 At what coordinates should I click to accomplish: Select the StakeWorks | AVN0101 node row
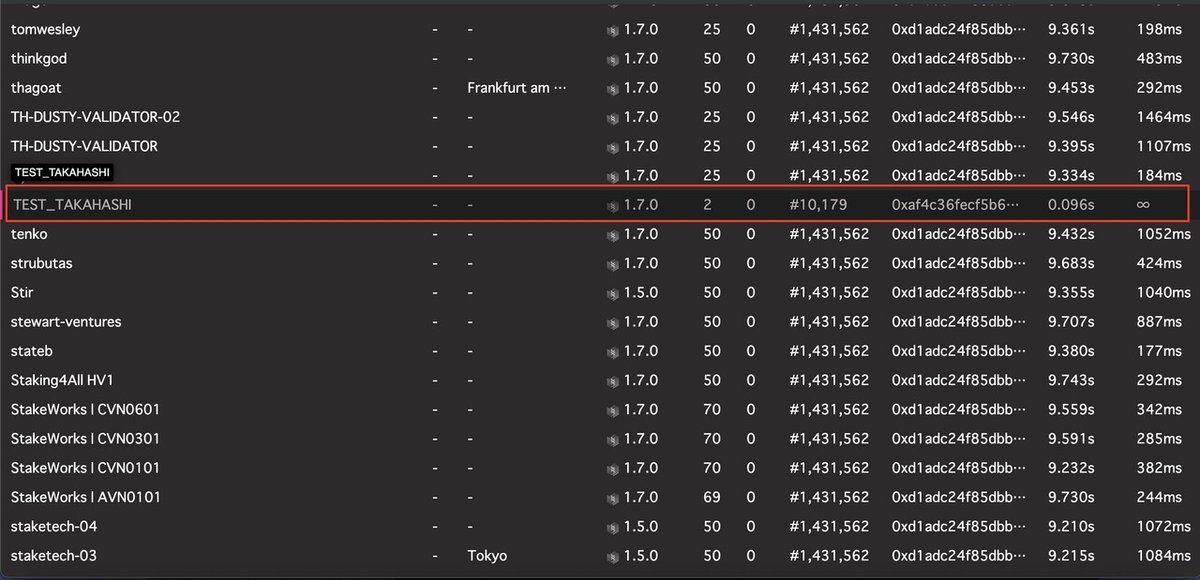[86, 497]
